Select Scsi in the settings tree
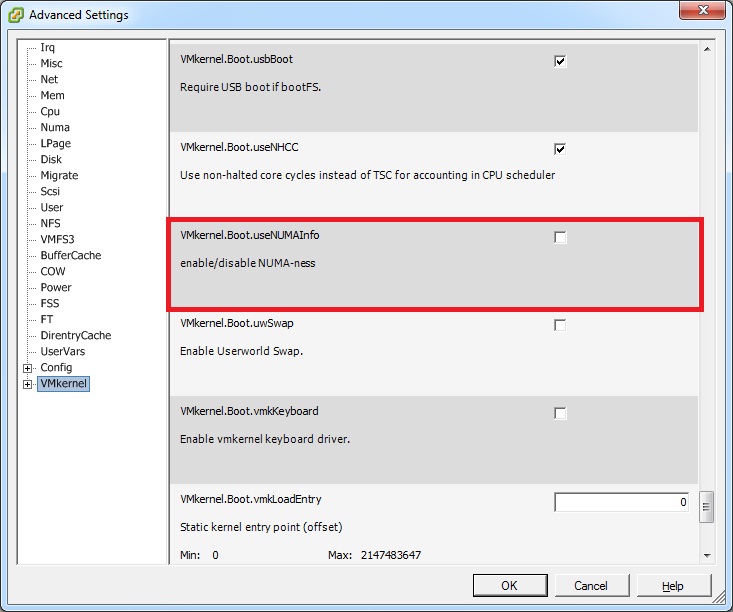The width and height of the screenshot is (733, 612). coord(50,191)
